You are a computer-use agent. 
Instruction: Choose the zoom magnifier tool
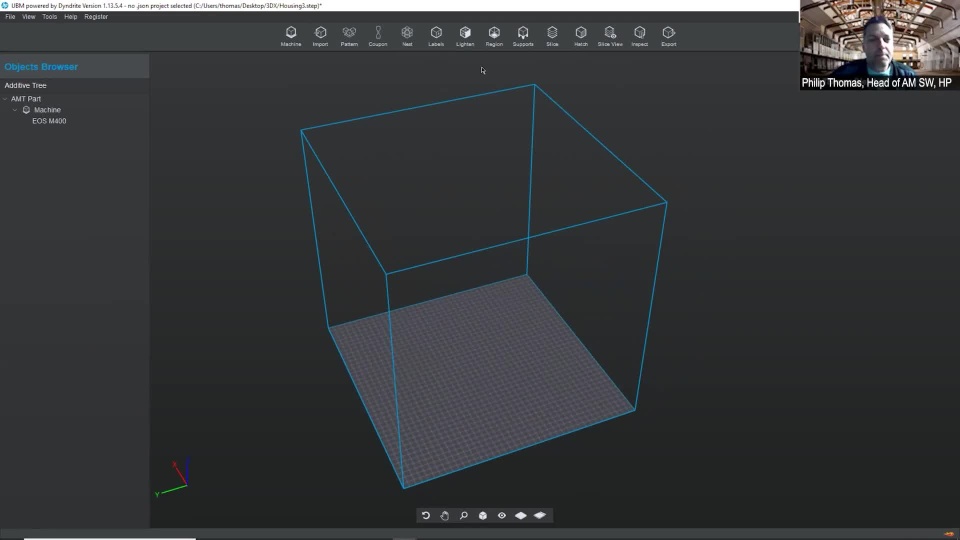point(463,516)
